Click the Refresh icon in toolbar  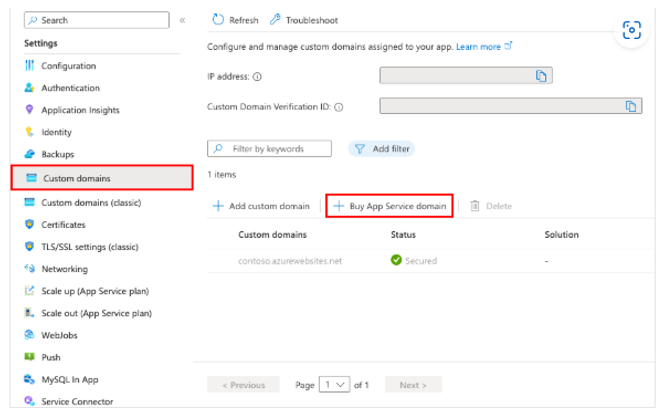[218, 20]
